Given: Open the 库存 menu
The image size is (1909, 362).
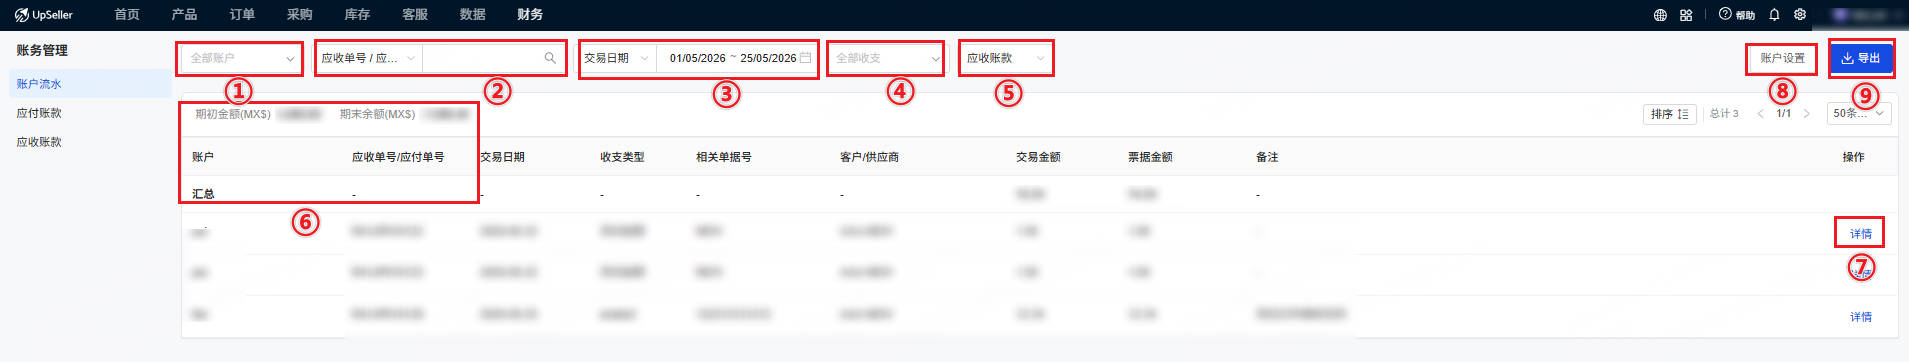Looking at the screenshot, I should click(x=357, y=15).
